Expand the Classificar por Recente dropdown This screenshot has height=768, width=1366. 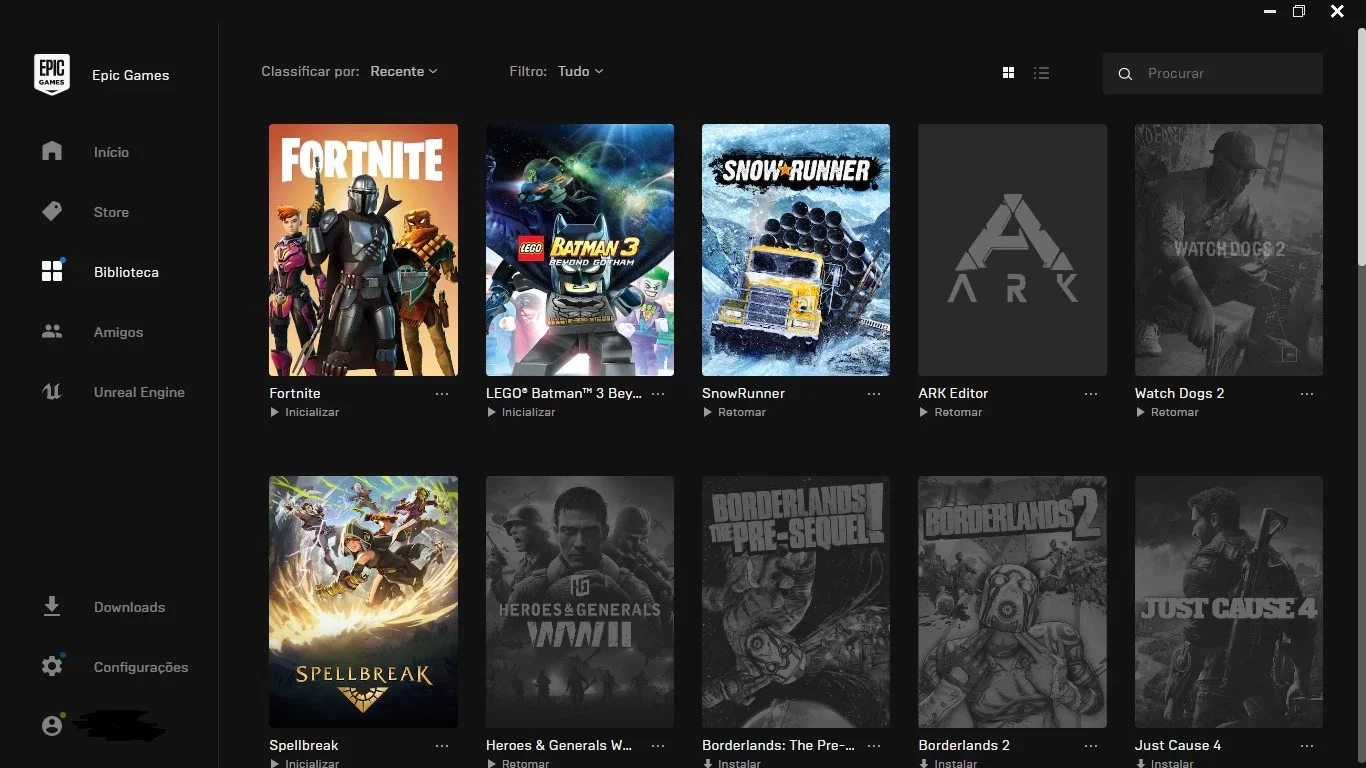coord(404,71)
